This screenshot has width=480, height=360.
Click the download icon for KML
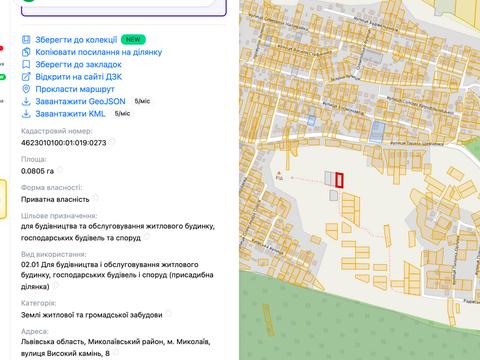pyautogui.click(x=26, y=114)
